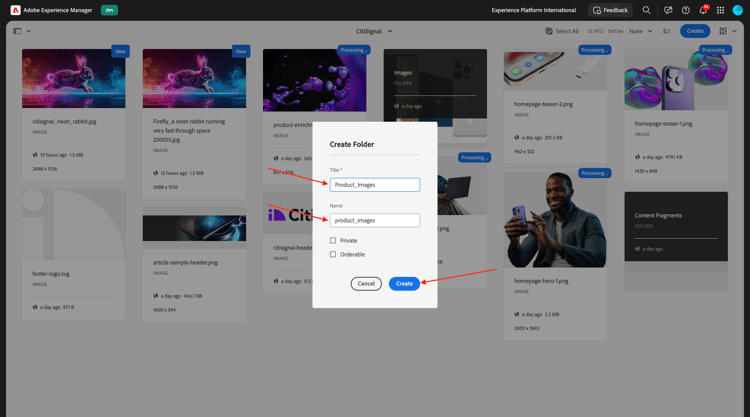The width and height of the screenshot is (750, 417).
Task: Open the app switcher grid icon
Action: tap(720, 10)
